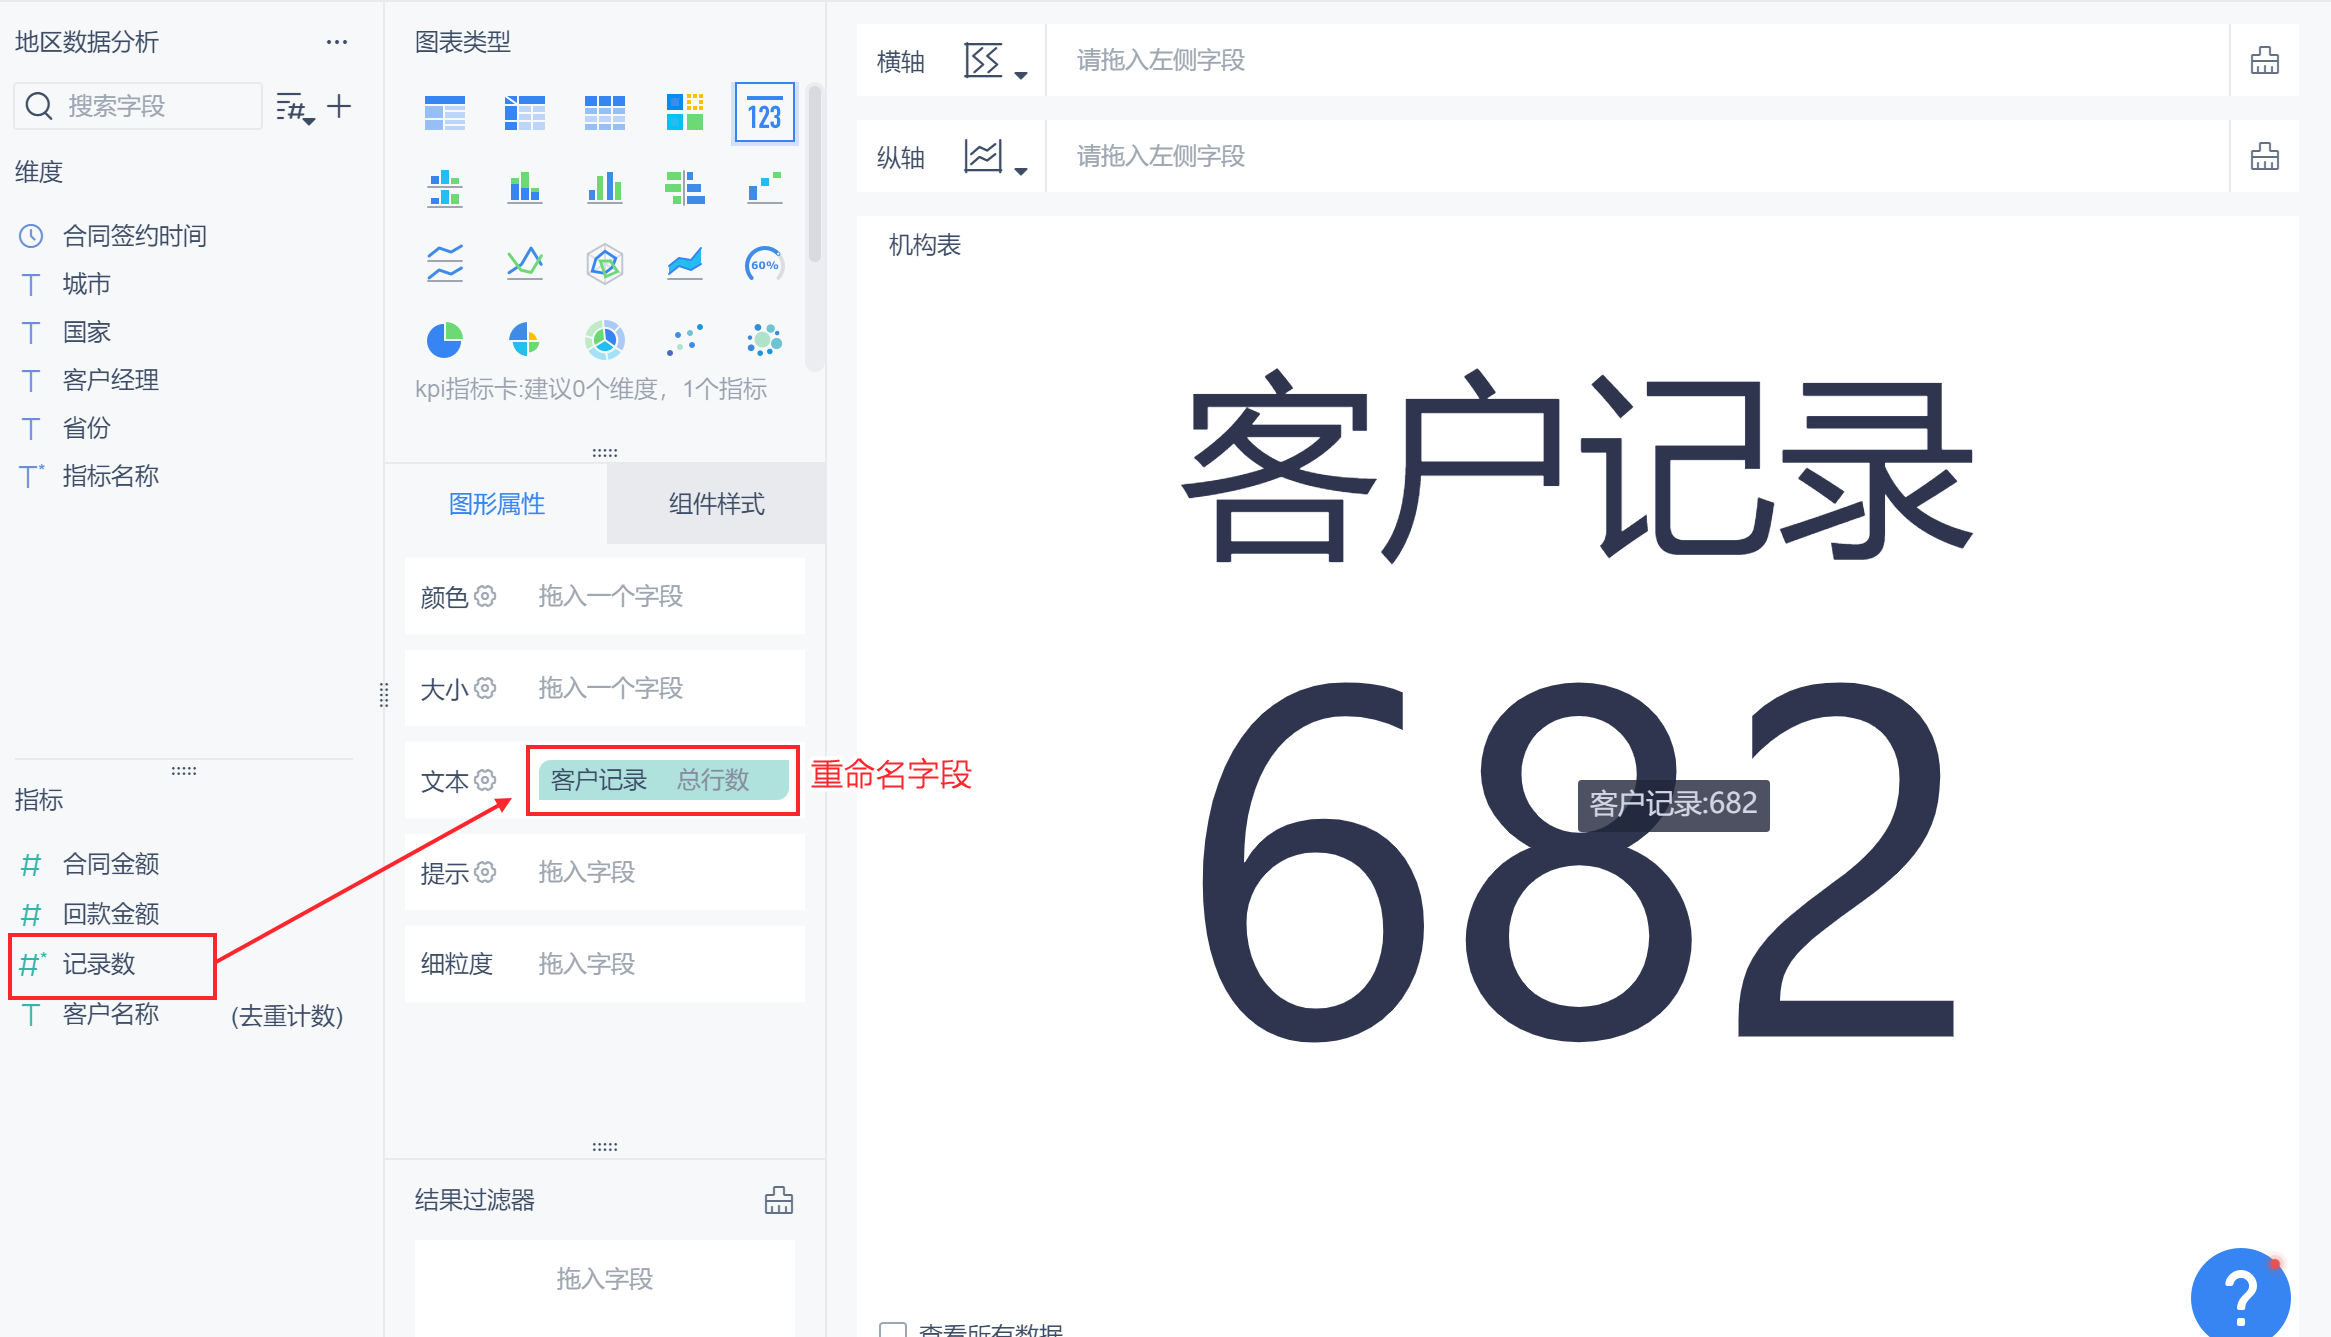Open the blue help question mark button
The width and height of the screenshot is (2331, 1337).
coord(2240,1295)
